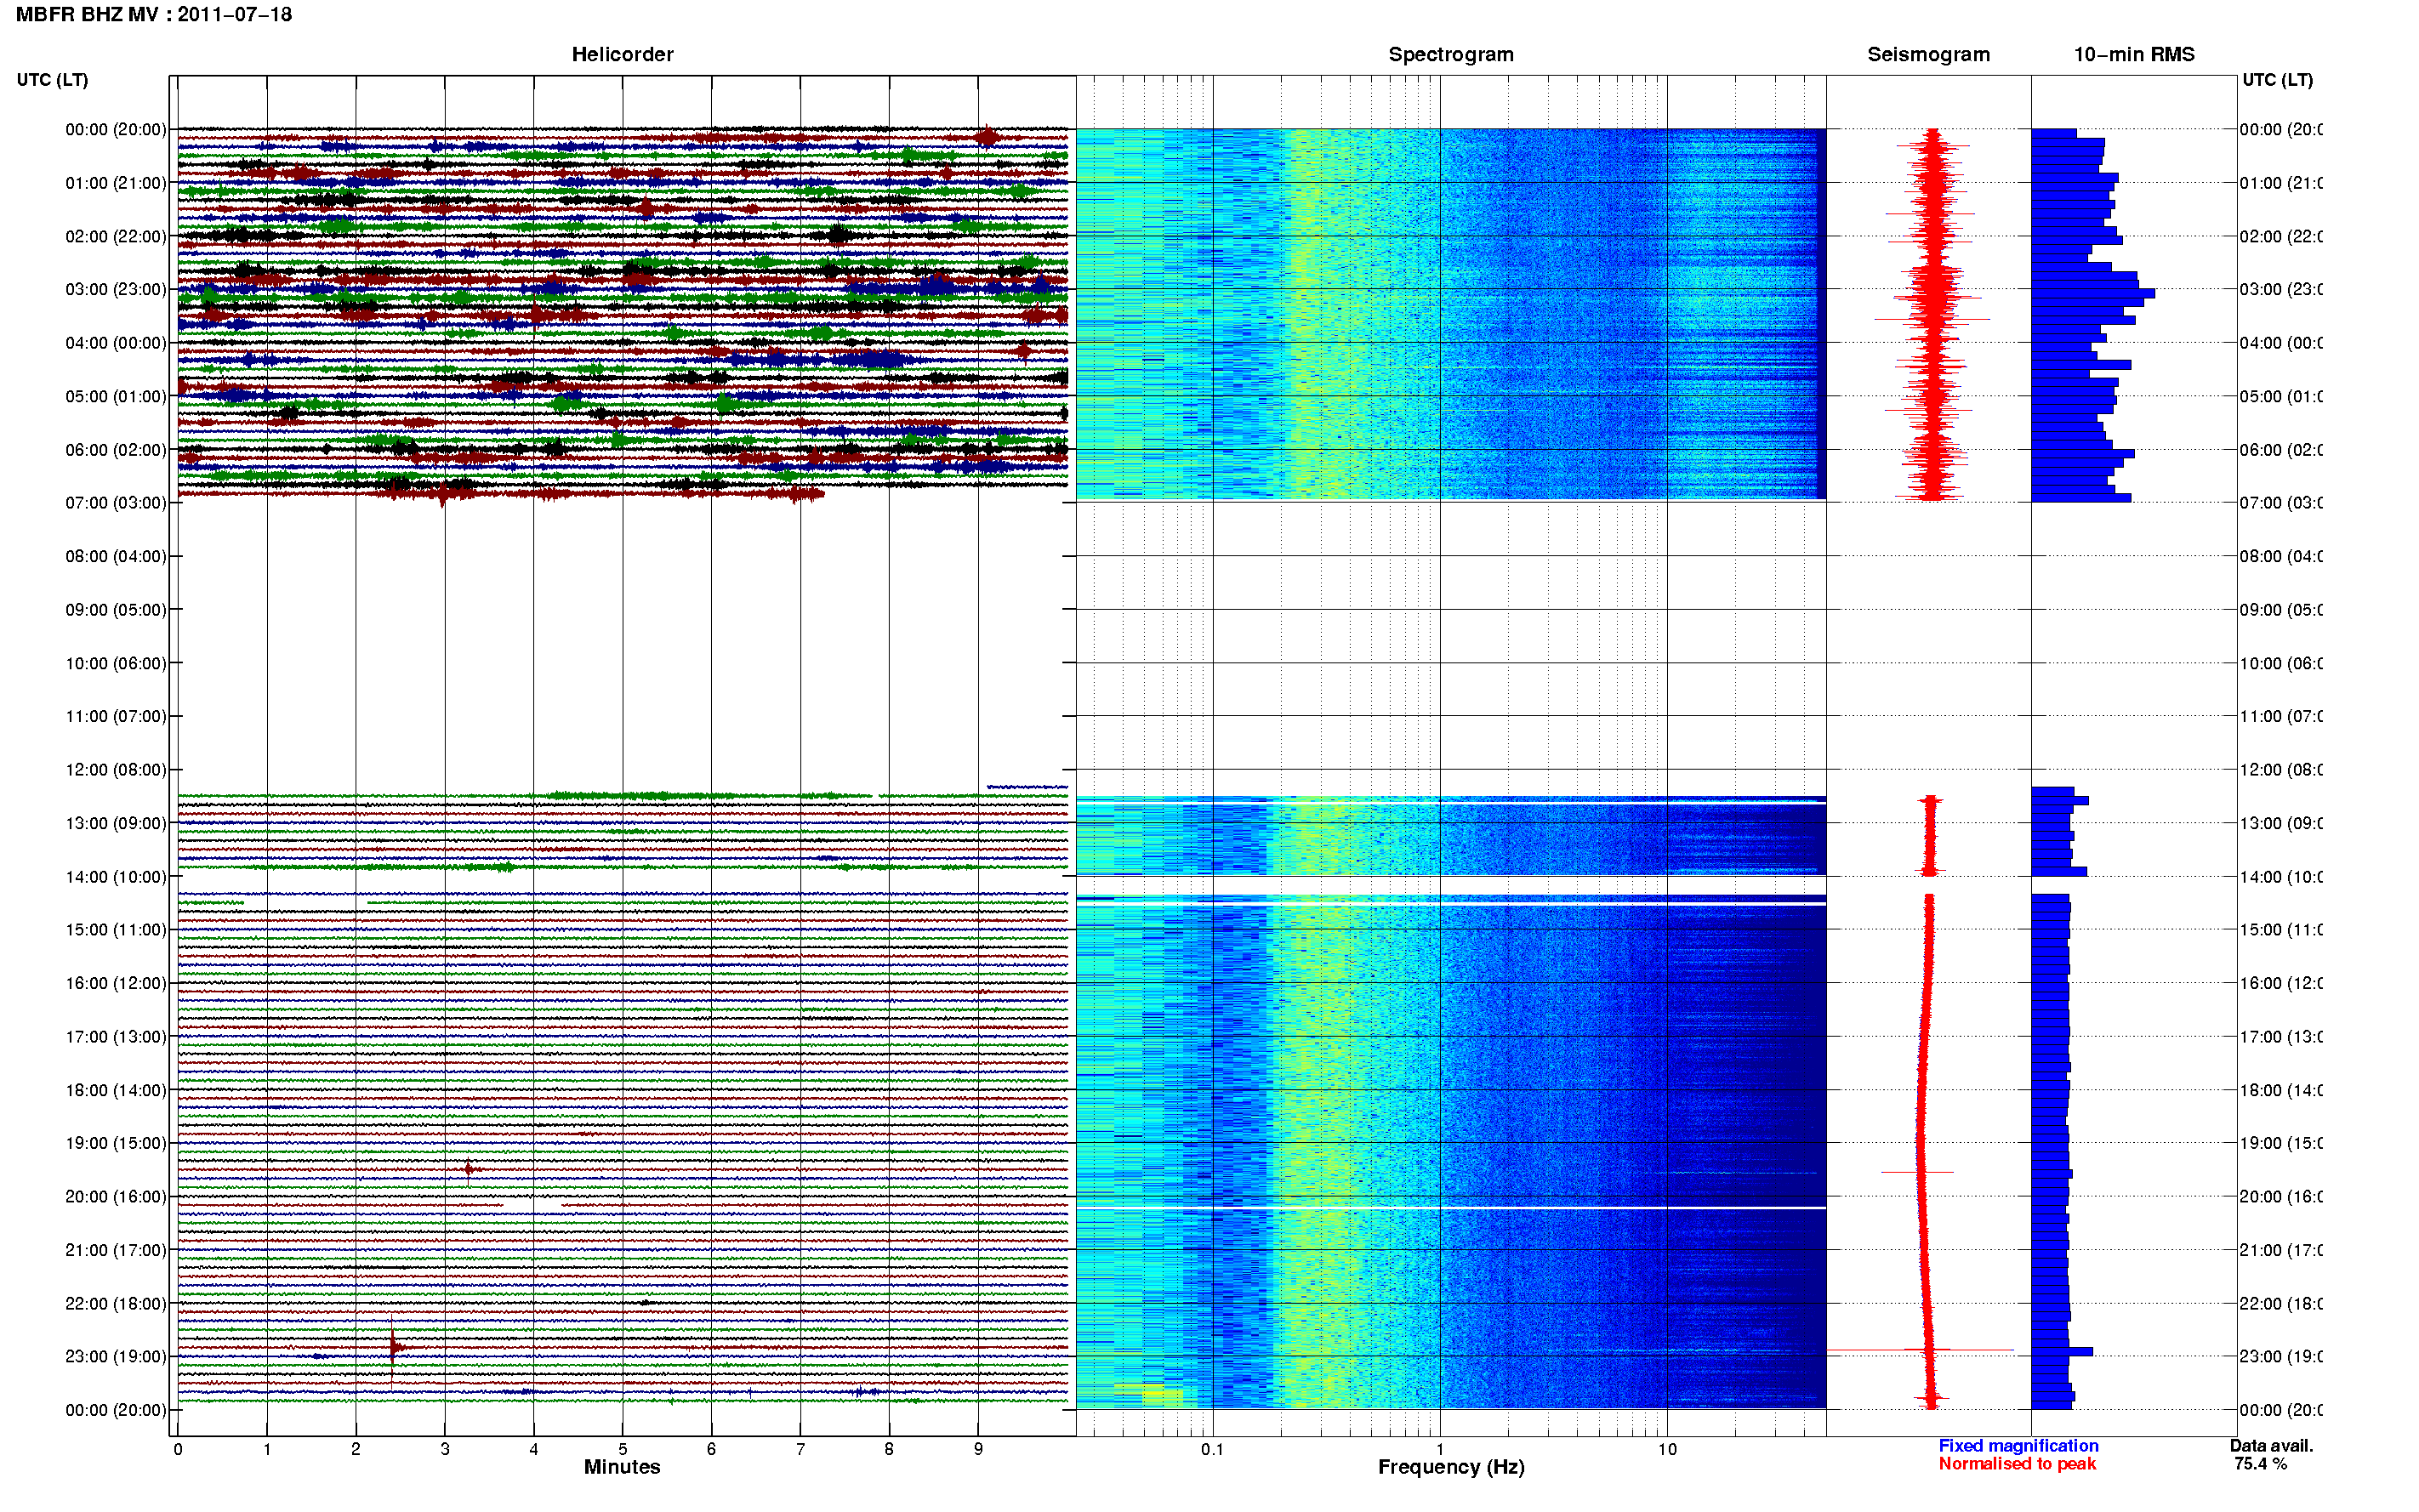2419x1512 pixels.
Task: Click the 10 Hz frequency tick label
Action: [x=1666, y=1449]
